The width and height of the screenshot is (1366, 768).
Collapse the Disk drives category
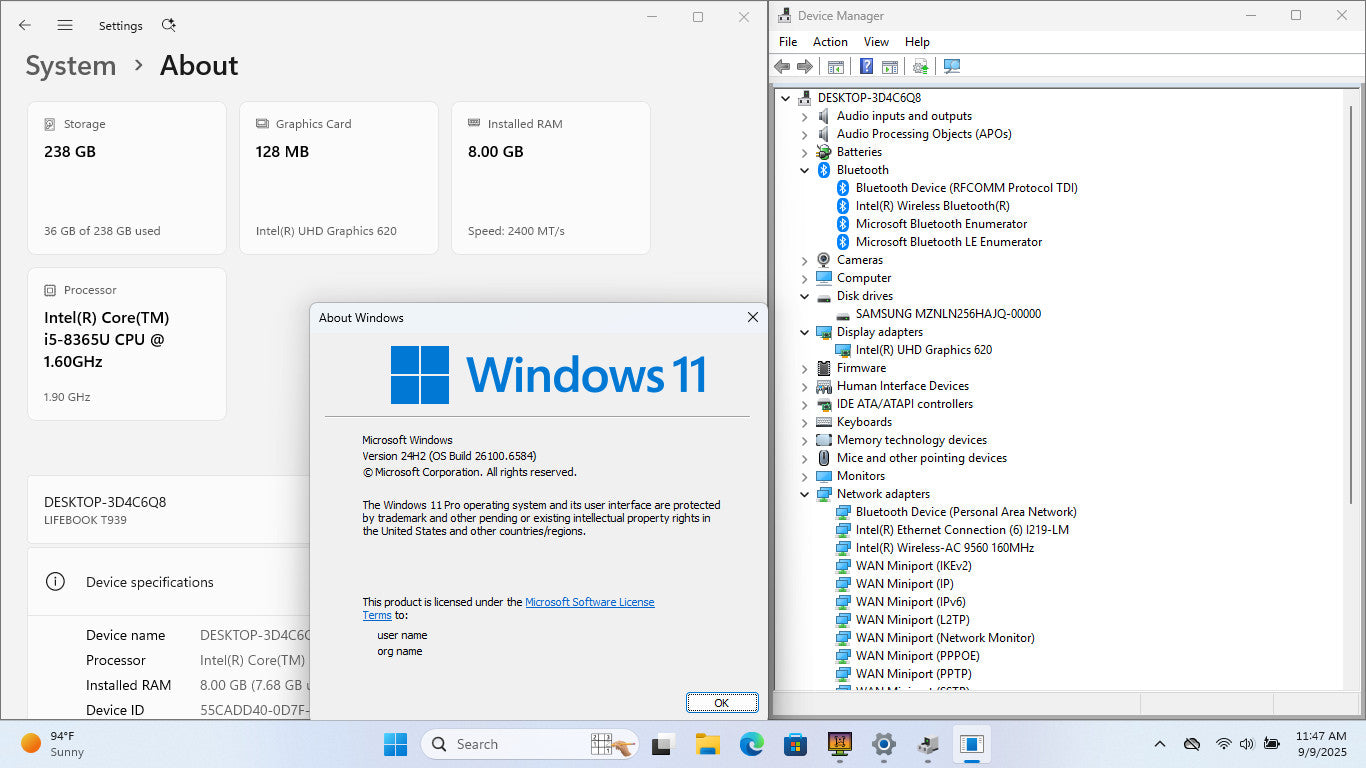(x=804, y=296)
